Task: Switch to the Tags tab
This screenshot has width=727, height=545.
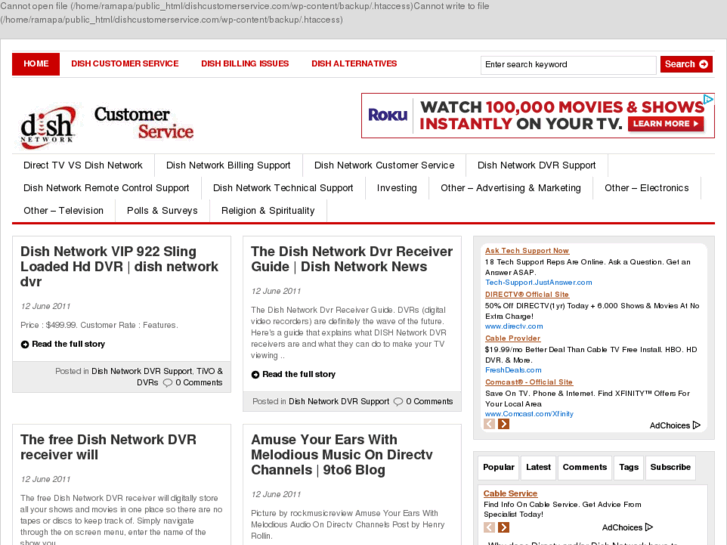Action: 629,468
